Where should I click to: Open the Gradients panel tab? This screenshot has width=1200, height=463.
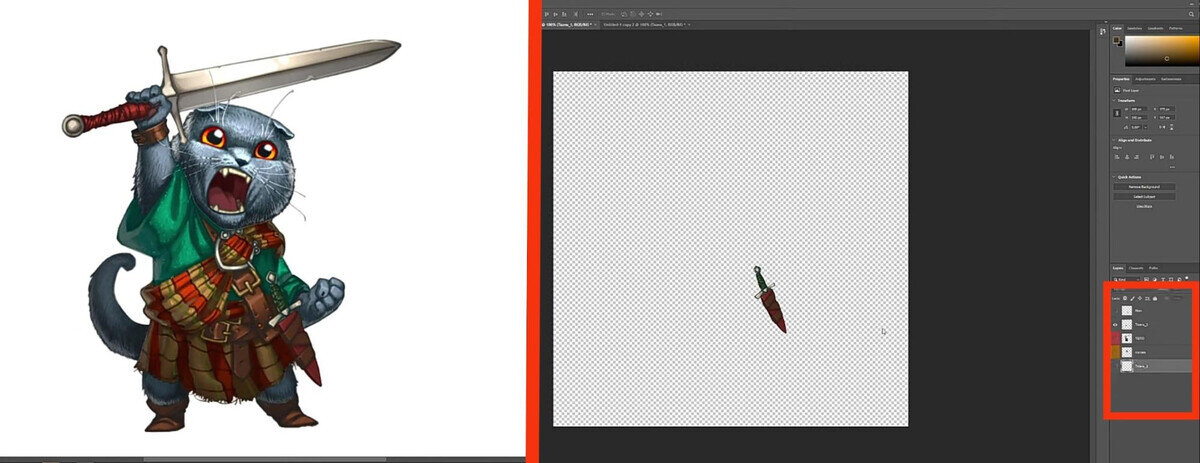coord(1155,28)
